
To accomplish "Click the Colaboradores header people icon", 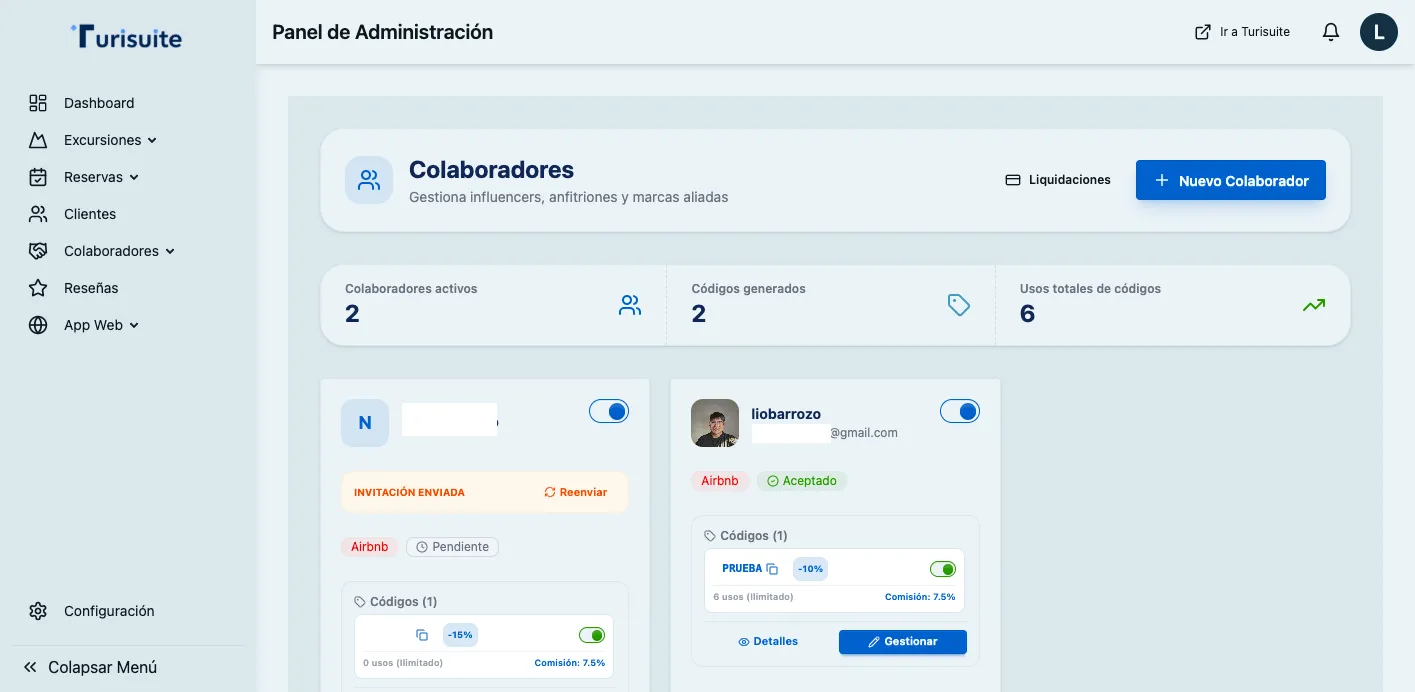I will pyautogui.click(x=369, y=180).
